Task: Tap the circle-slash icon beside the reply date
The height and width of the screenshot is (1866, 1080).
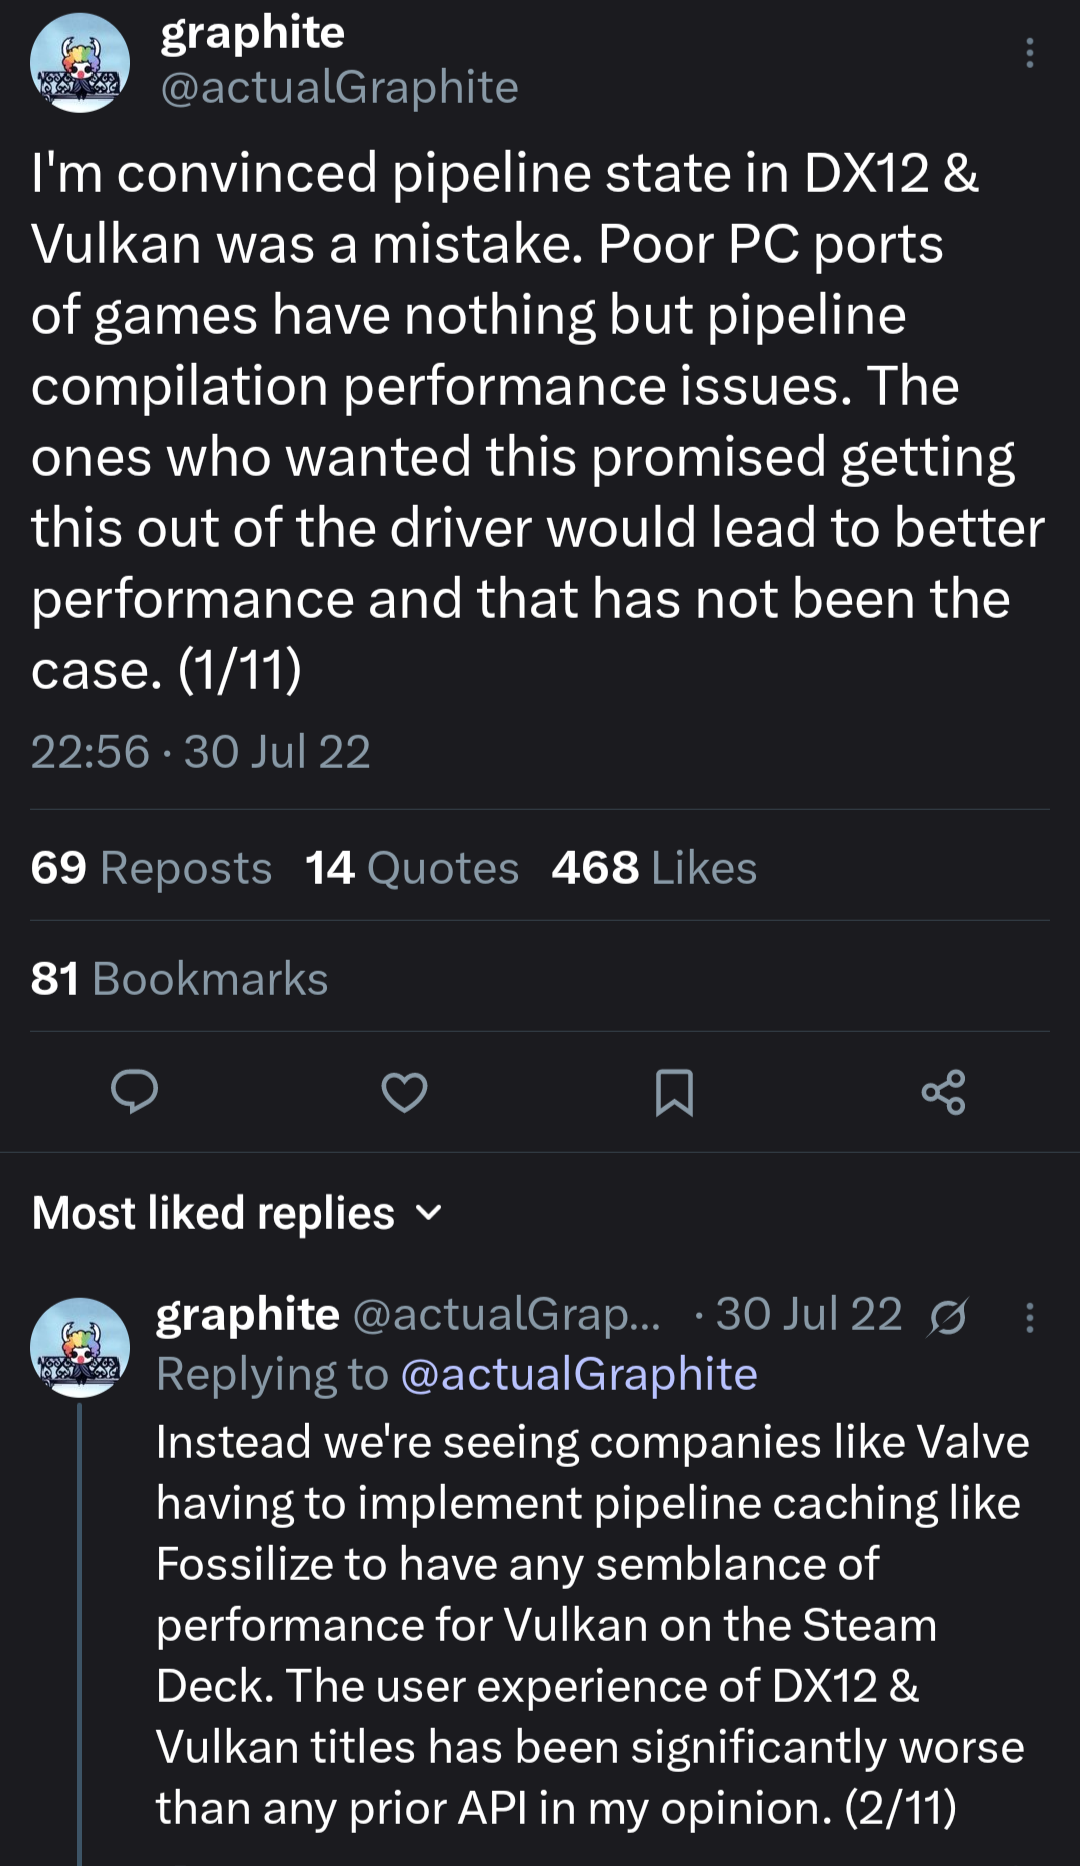Action: pyautogui.click(x=947, y=1317)
